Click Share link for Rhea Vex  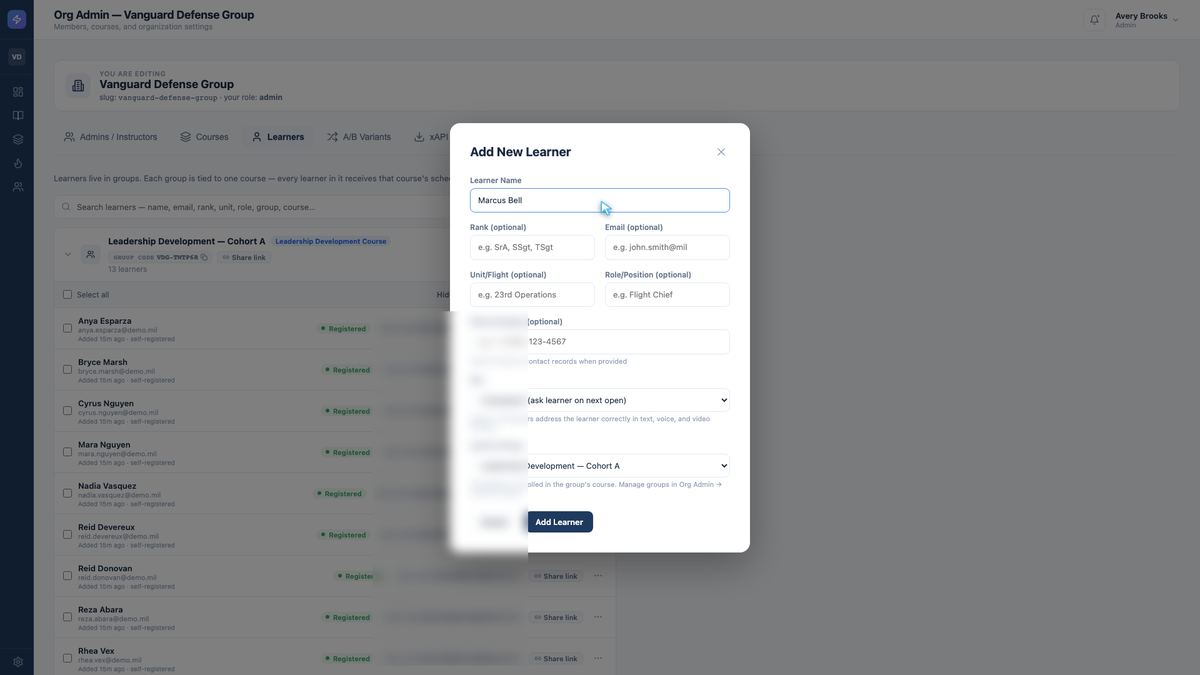click(x=556, y=658)
